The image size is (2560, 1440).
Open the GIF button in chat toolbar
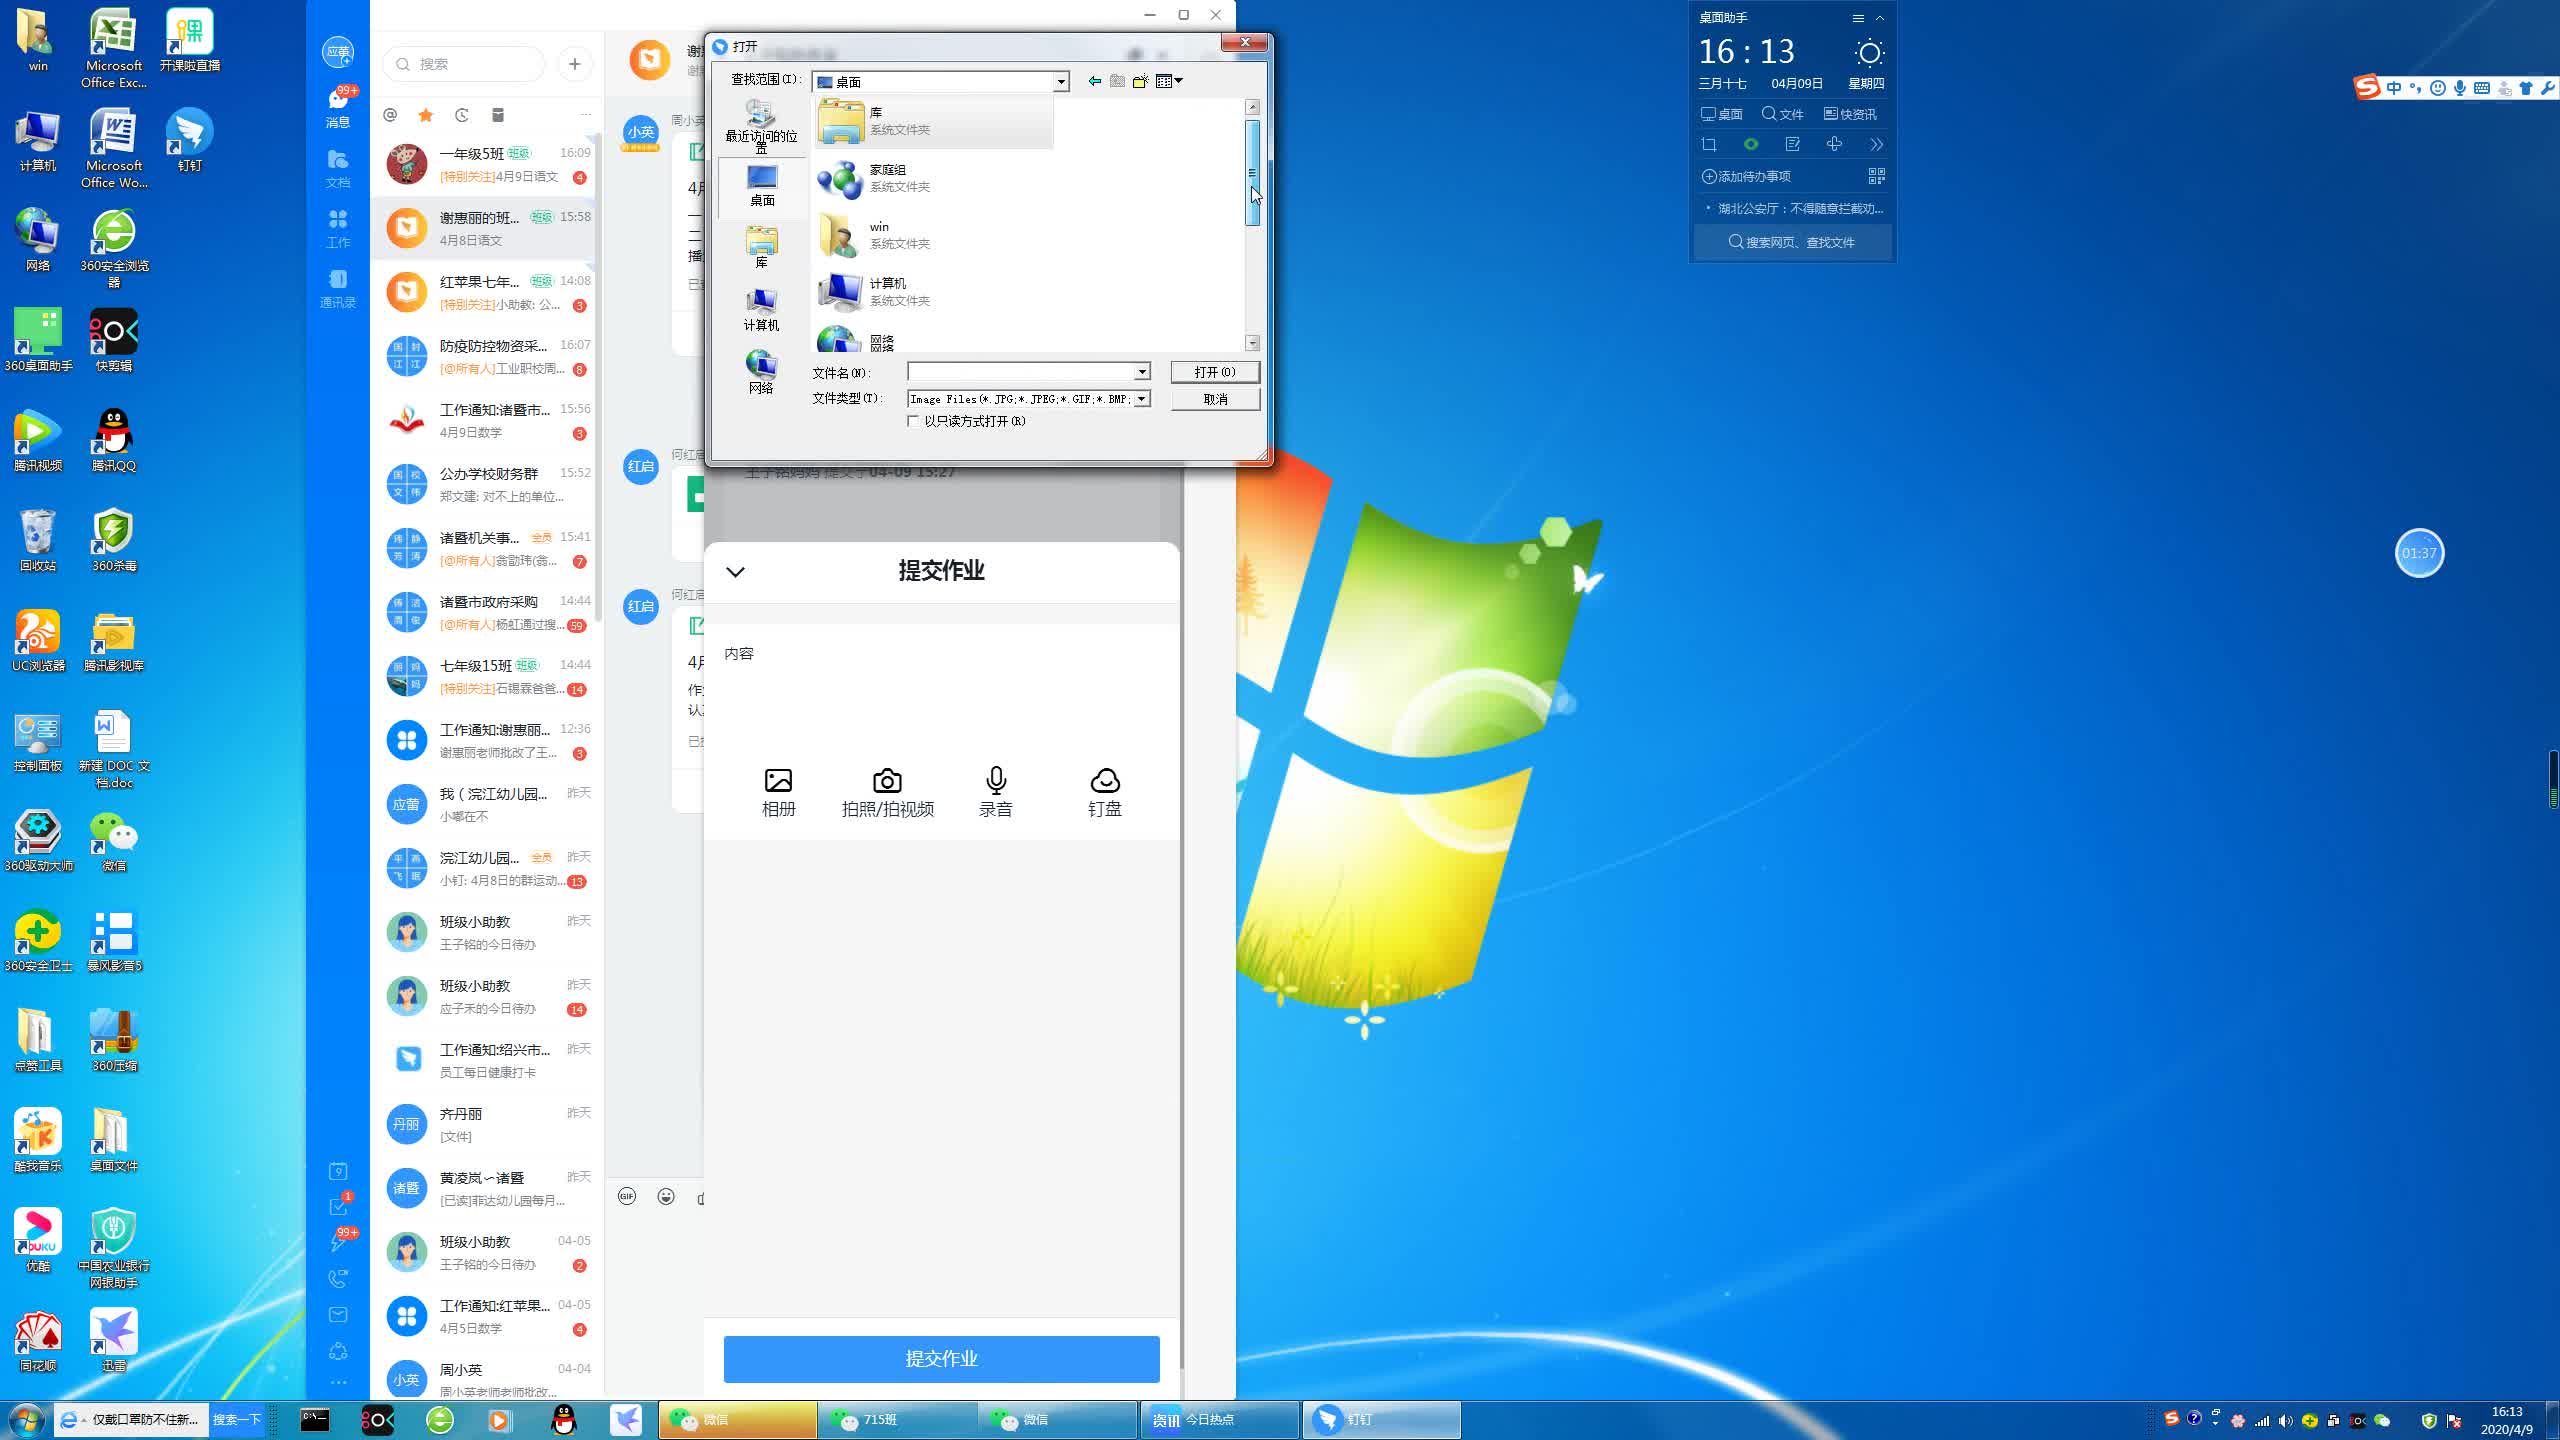point(627,1196)
